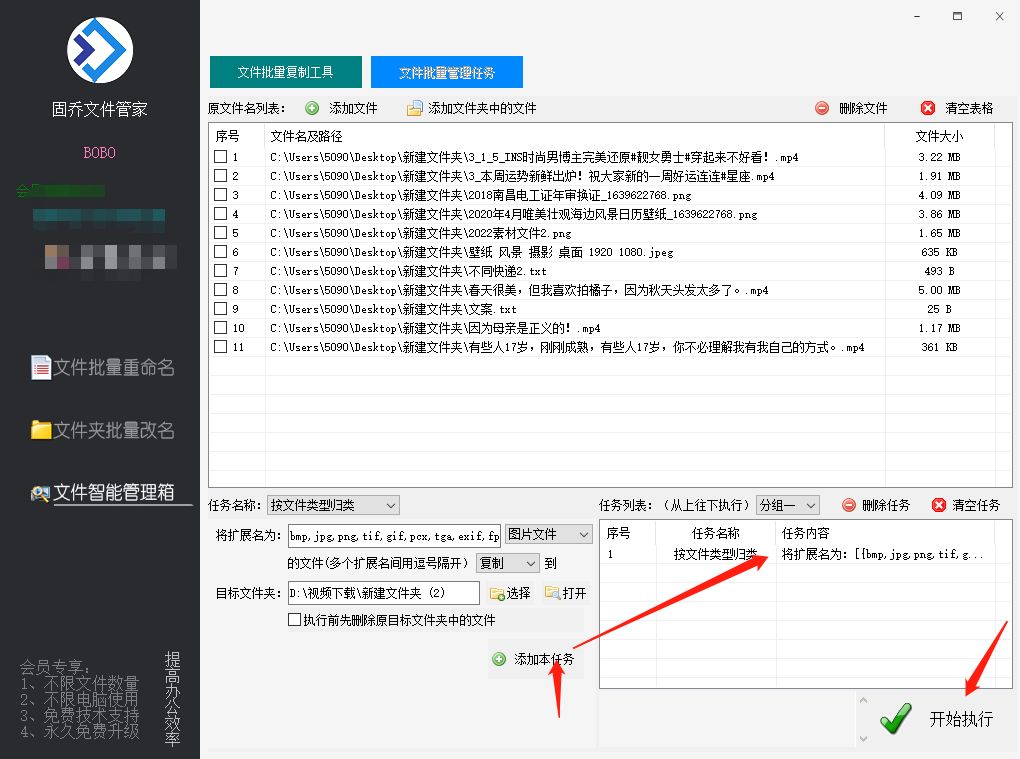Click the Clear Table (清空表格) red X icon
Viewport: 1020px width, 759px height.
[x=929, y=109]
